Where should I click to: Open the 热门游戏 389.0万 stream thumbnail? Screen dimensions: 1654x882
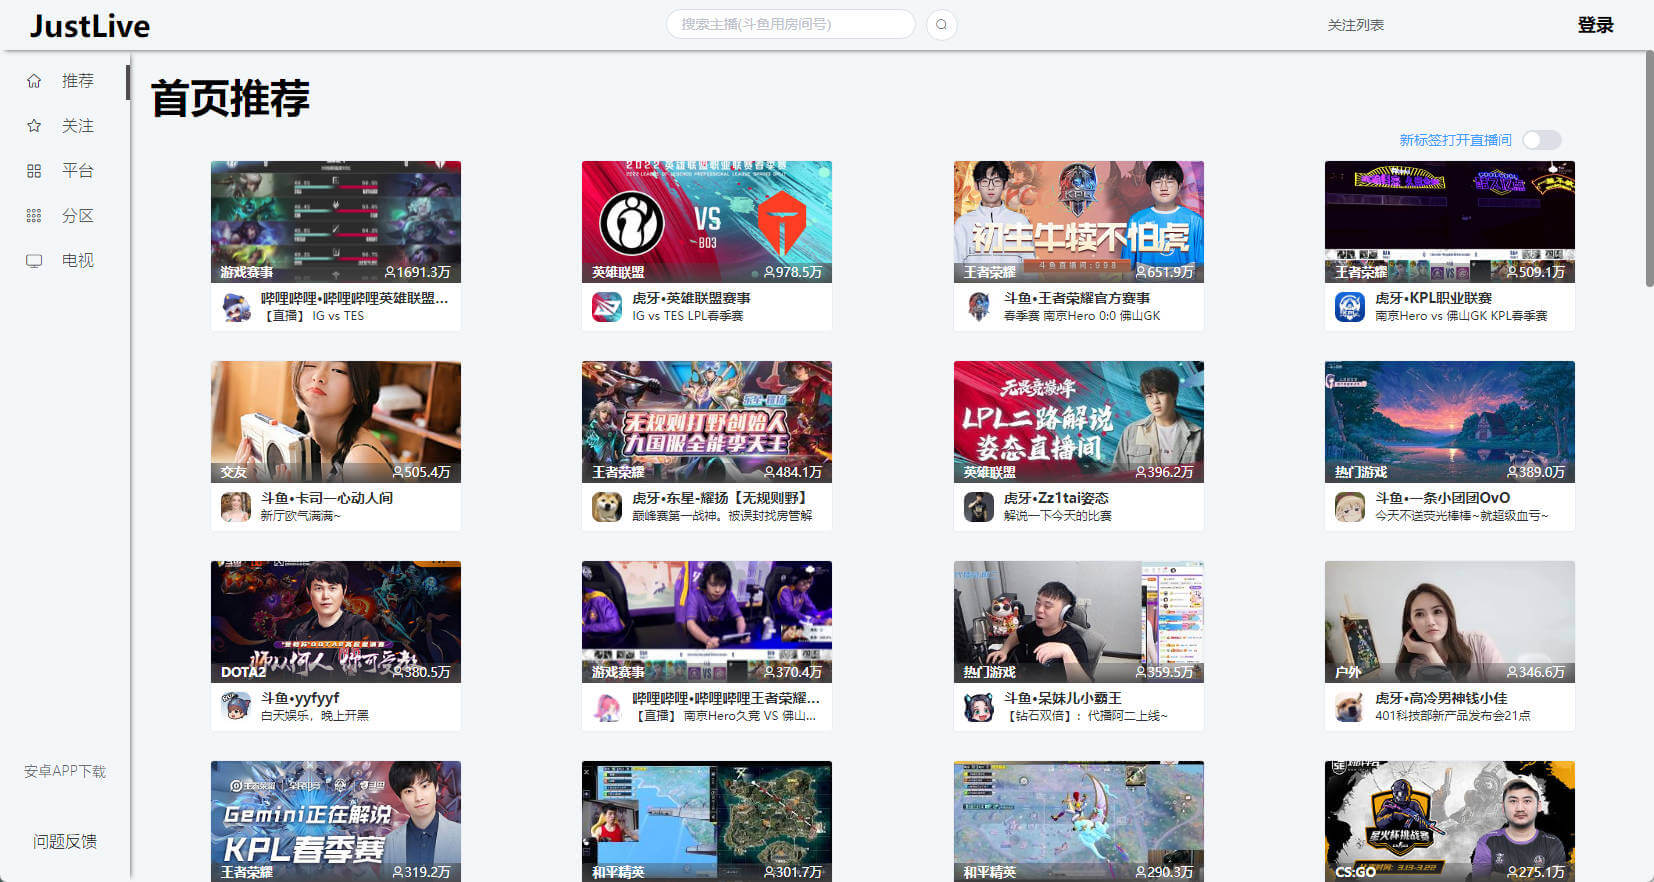(x=1450, y=422)
